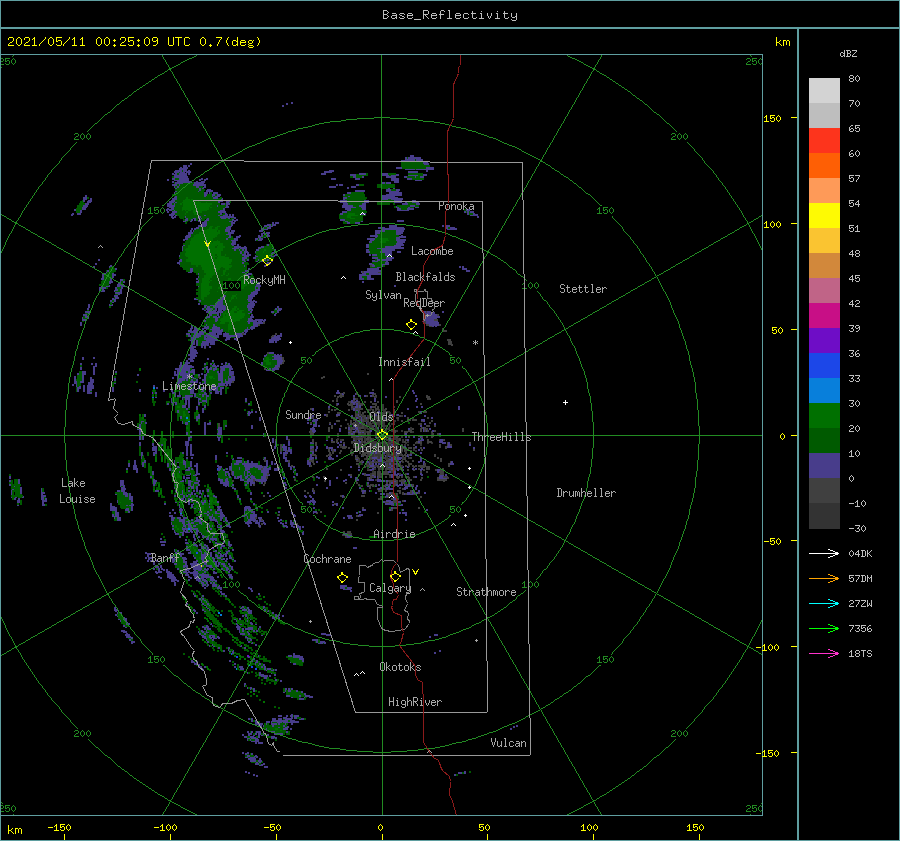Click the yellow radar-site diamond at map center
Viewport: 900px width, 841px height.
382,435
